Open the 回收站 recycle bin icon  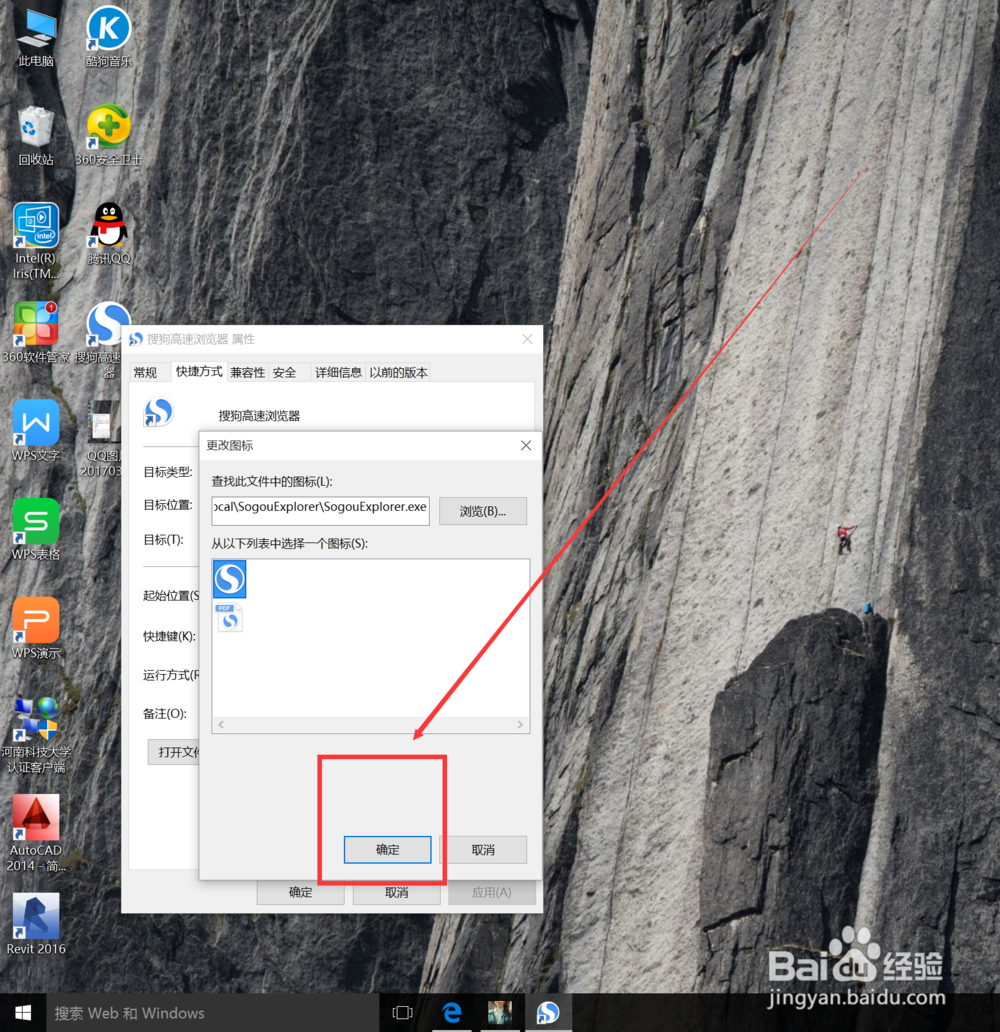[36, 137]
